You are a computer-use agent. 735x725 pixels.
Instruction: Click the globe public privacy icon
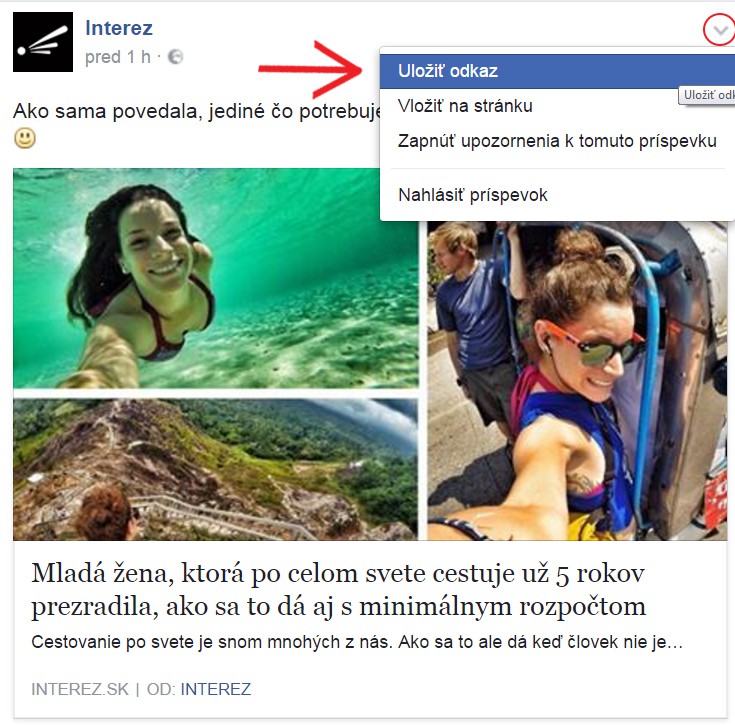click(175, 57)
